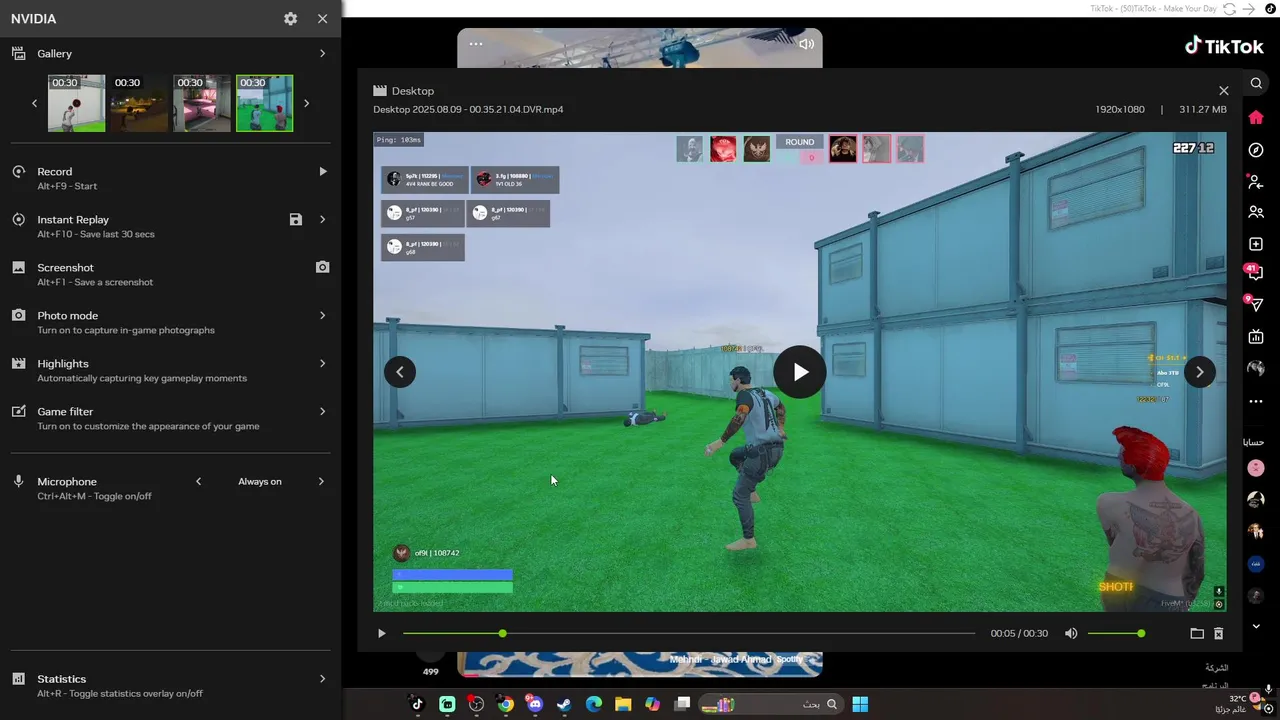The image size is (1280, 720).
Task: Close the NVIDIA overlay panel
Action: 322,19
